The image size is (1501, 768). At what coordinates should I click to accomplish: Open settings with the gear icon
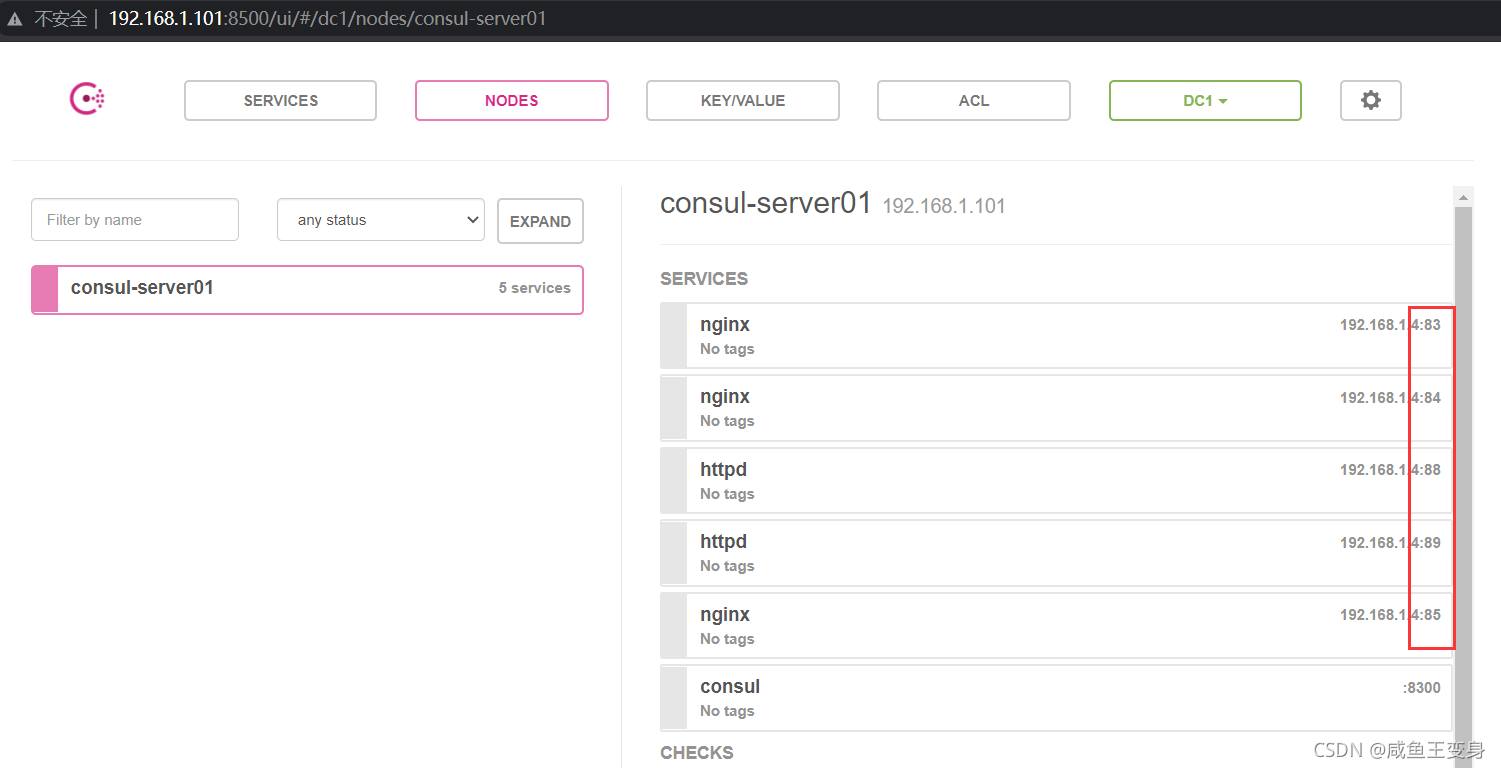1371,100
